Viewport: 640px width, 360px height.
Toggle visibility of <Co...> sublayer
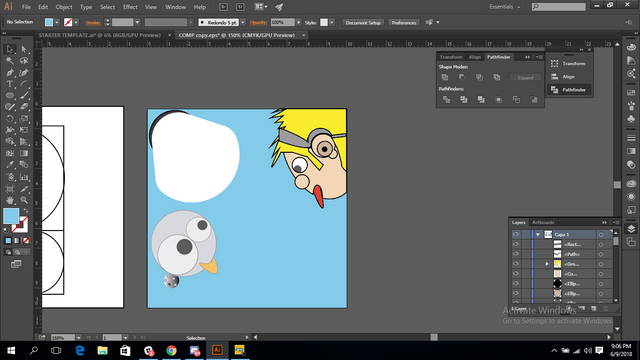(516, 273)
